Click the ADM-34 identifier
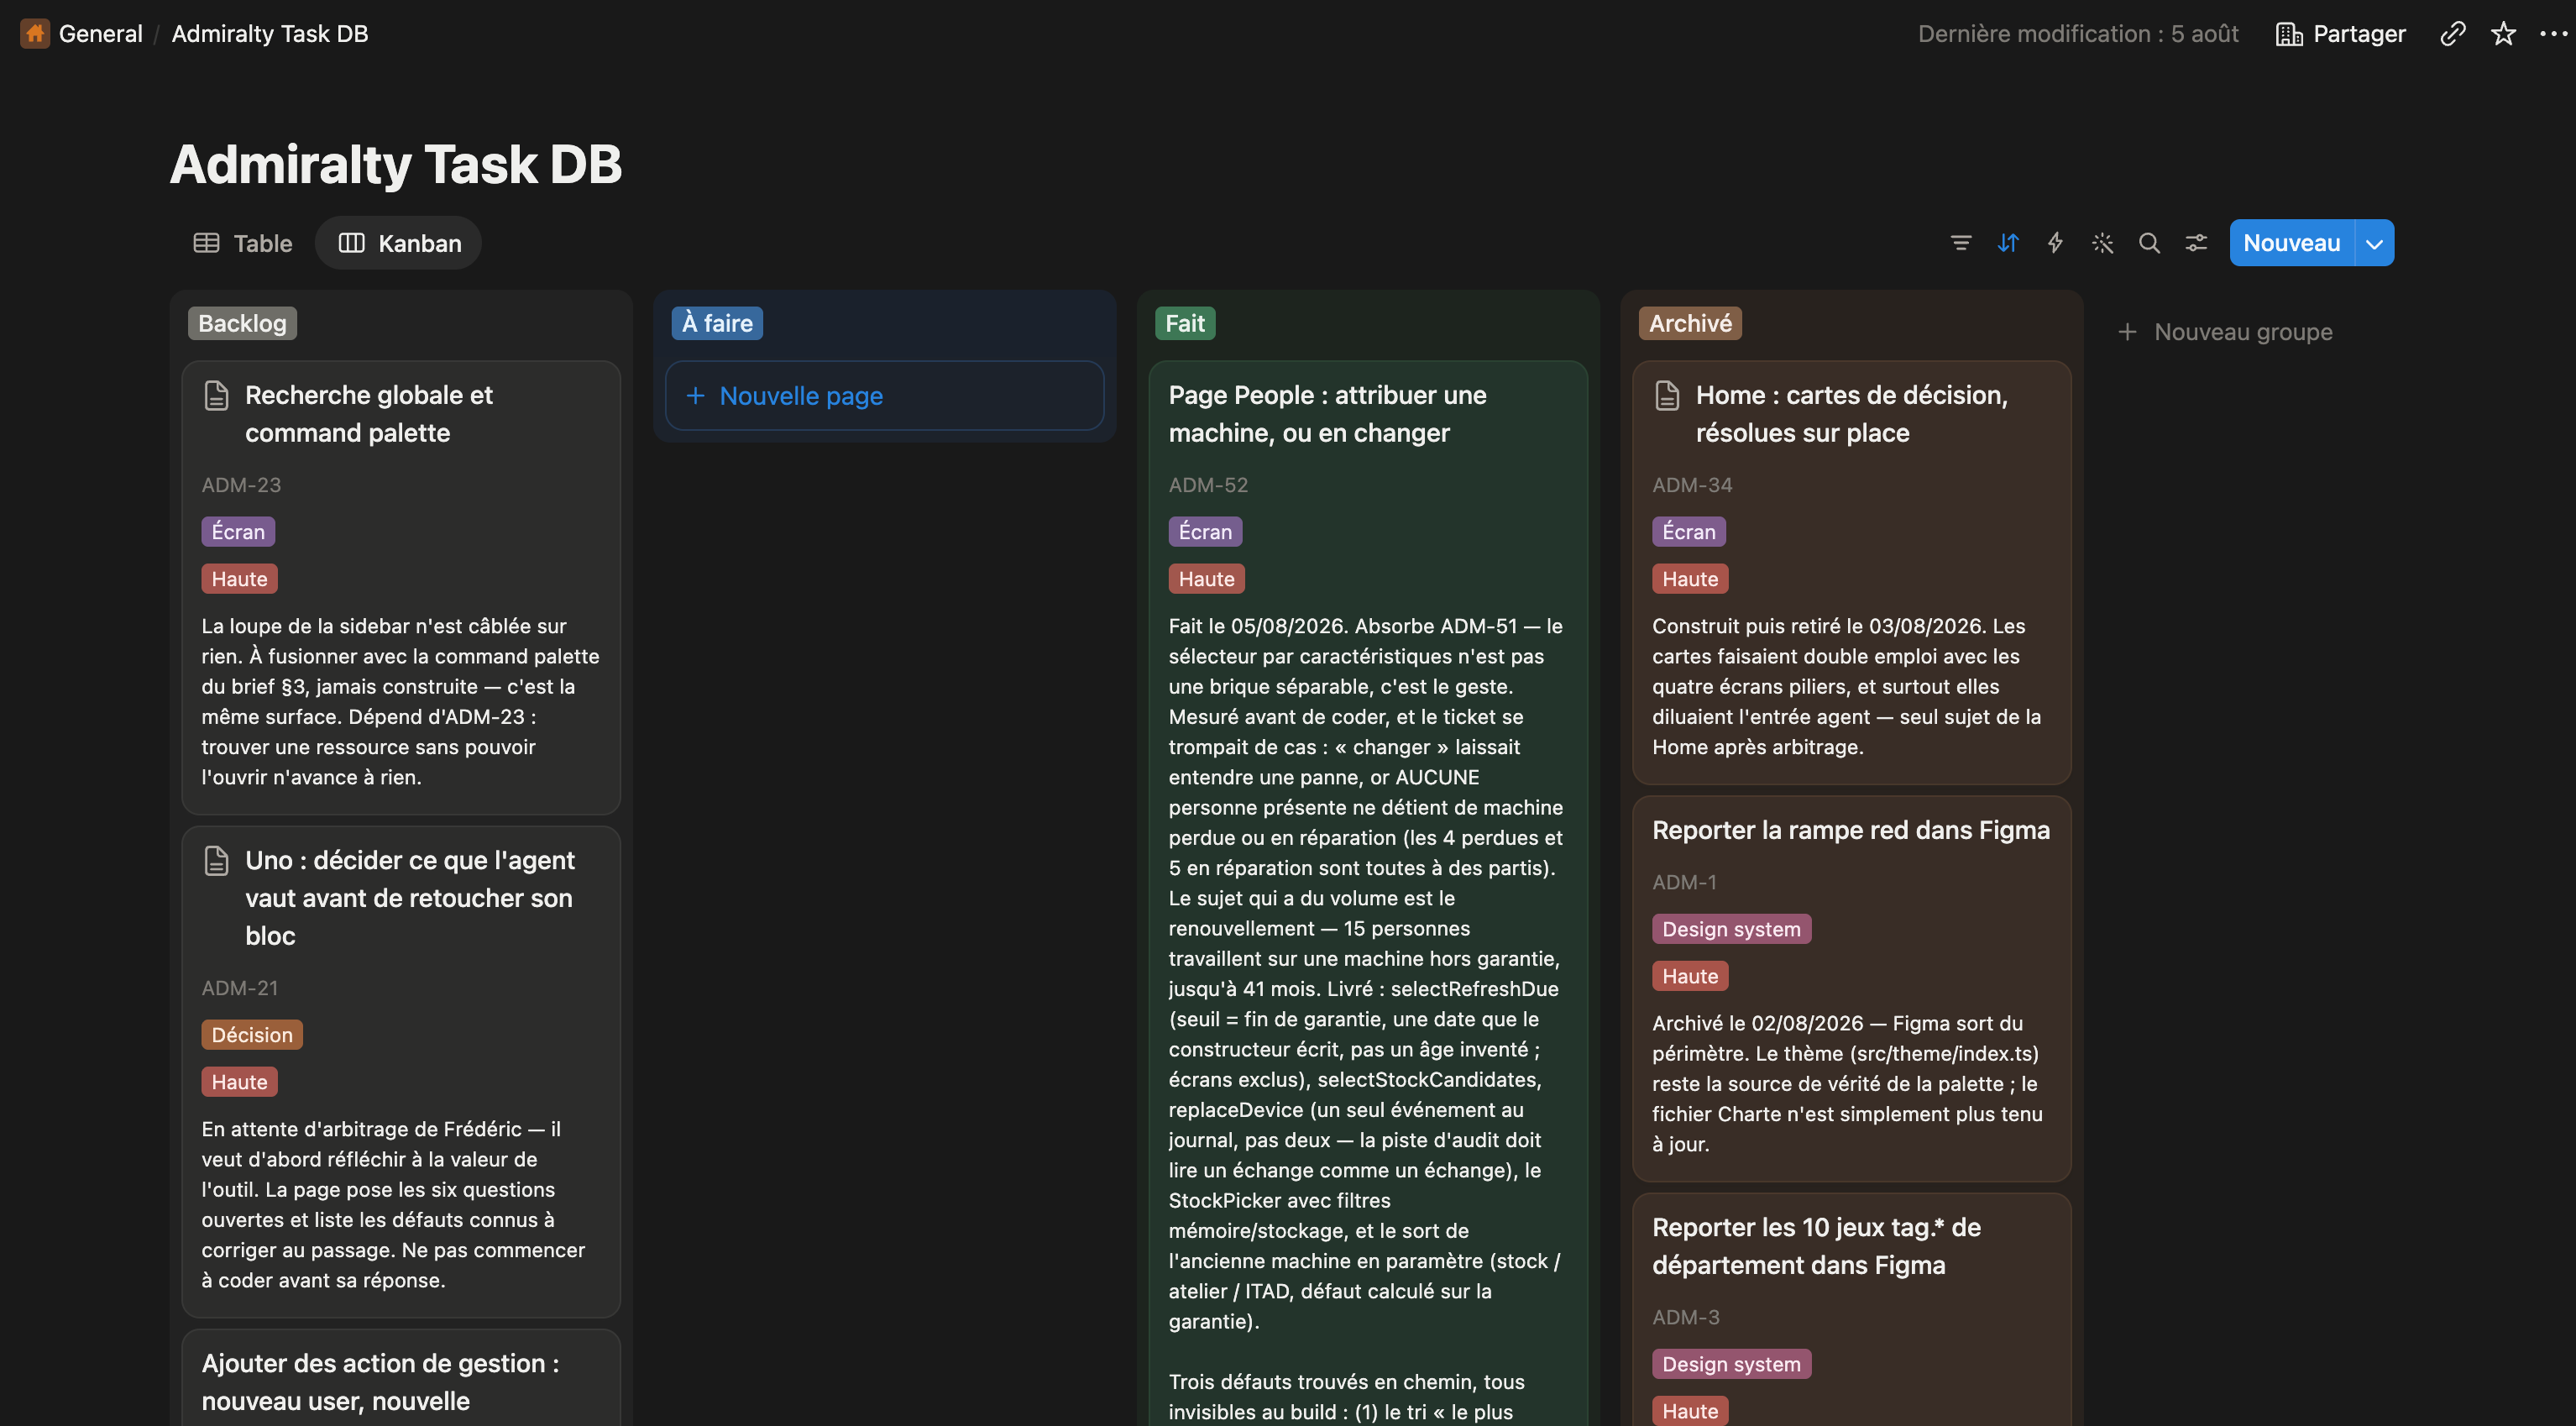 pyautogui.click(x=1692, y=485)
